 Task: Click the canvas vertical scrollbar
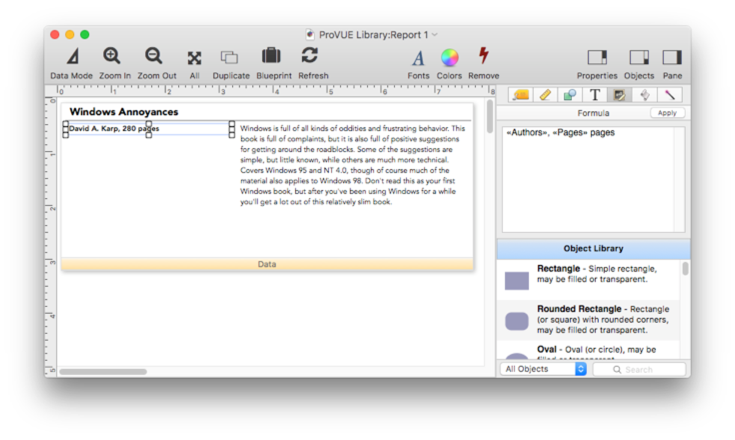pyautogui.click(x=490, y=116)
